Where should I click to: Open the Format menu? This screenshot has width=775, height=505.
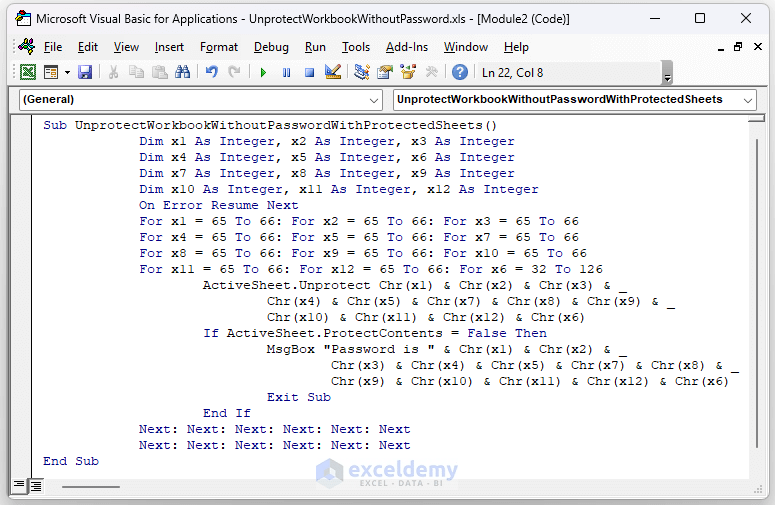tap(218, 47)
